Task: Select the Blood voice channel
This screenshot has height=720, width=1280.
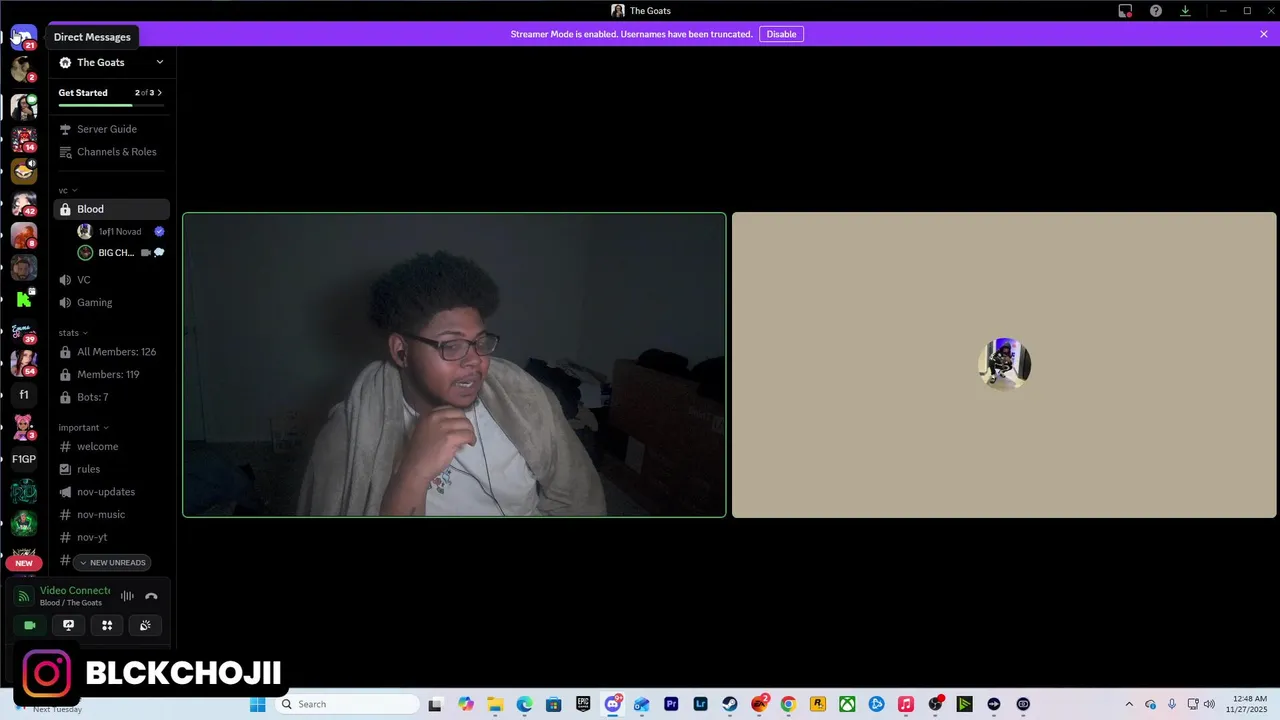Action: (x=111, y=209)
